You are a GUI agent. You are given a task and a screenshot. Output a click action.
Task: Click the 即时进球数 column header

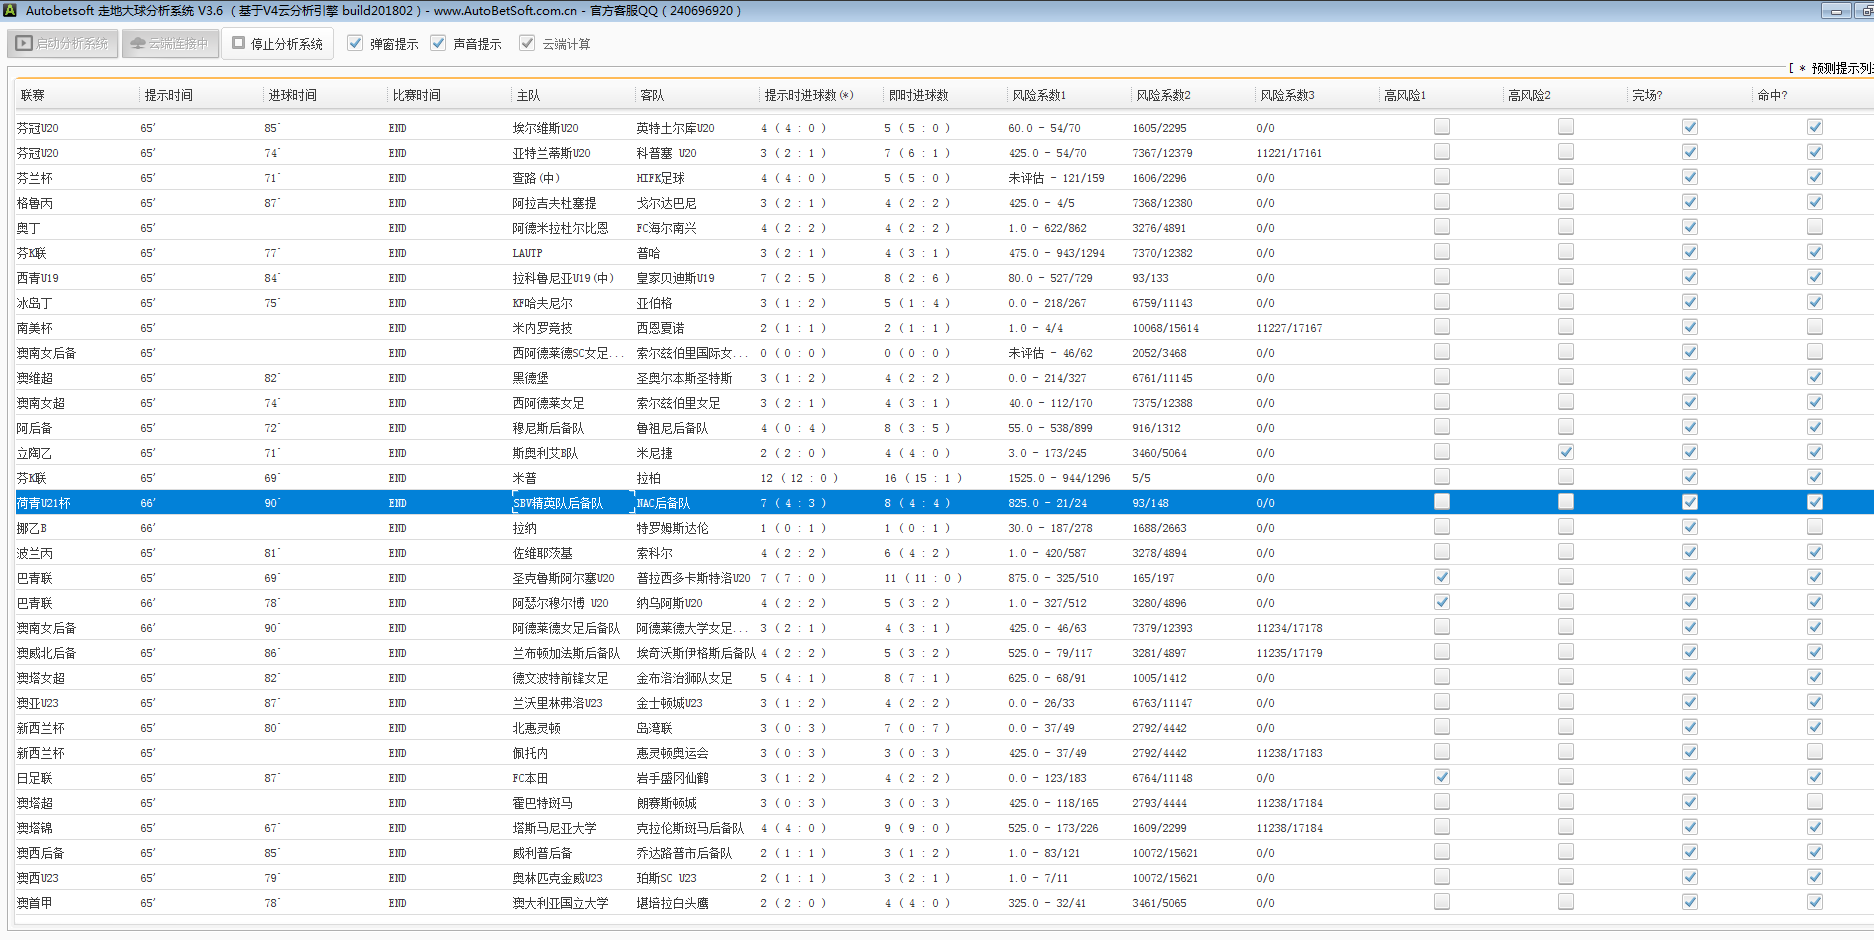[x=918, y=95]
